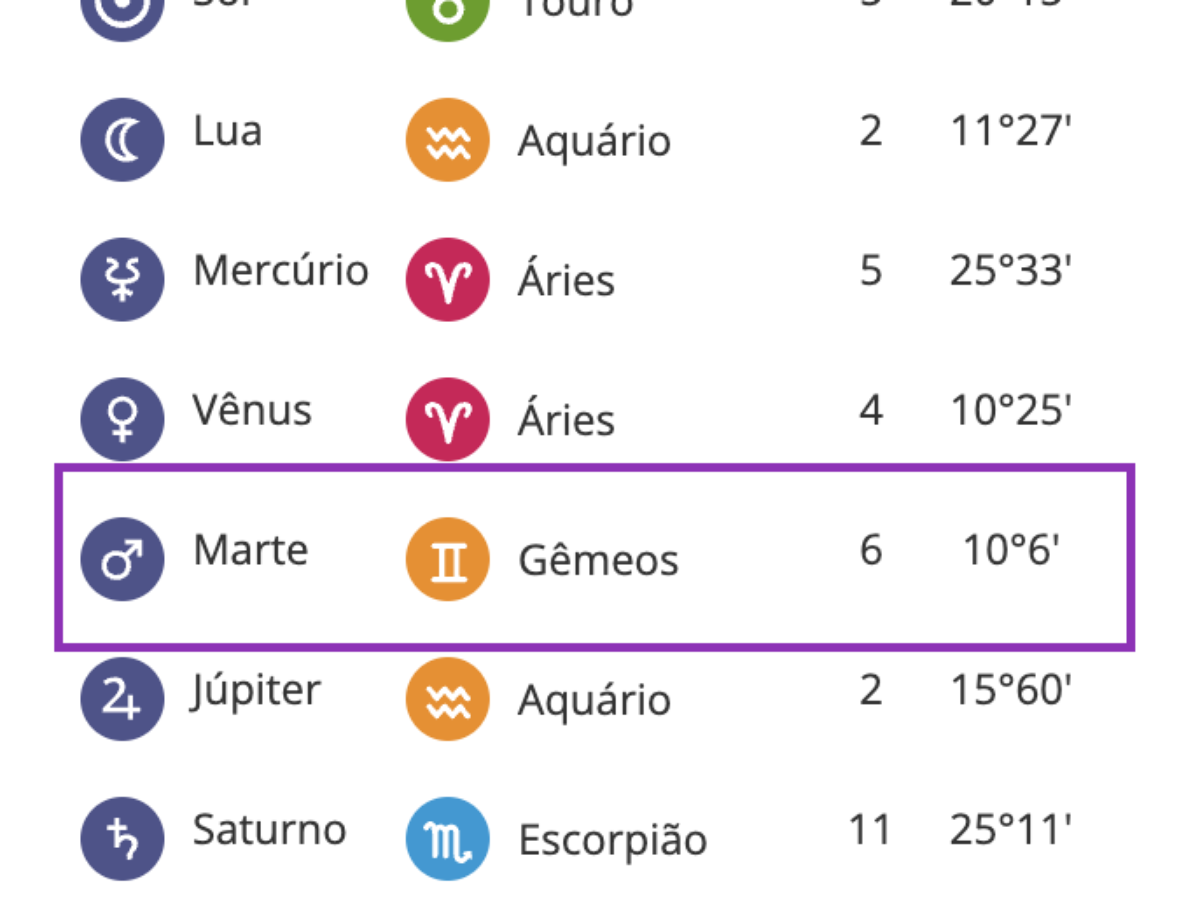Click the 25°33' degree value for Mercúrio
The image size is (1200, 900).
1011,271
